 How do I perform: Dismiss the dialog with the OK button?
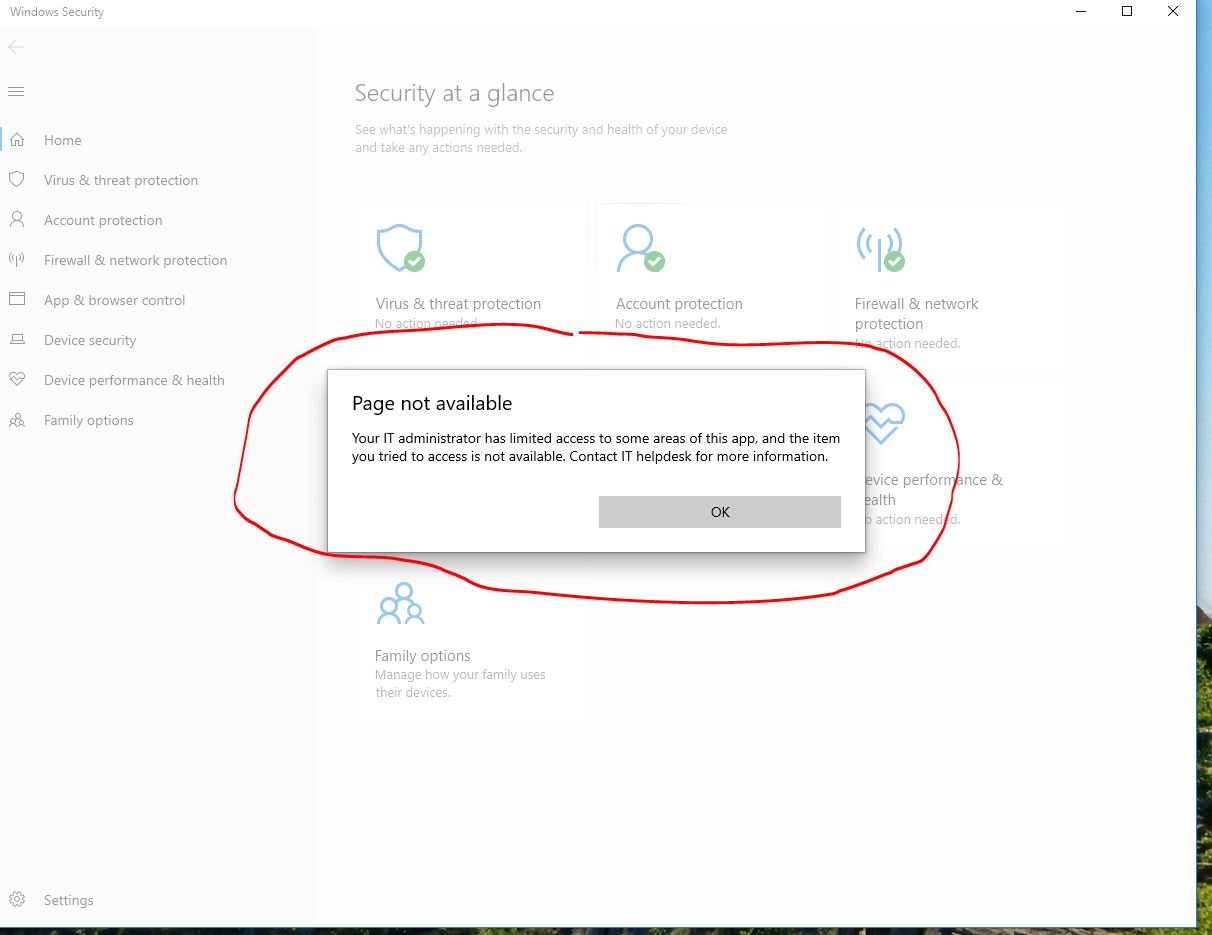point(719,512)
